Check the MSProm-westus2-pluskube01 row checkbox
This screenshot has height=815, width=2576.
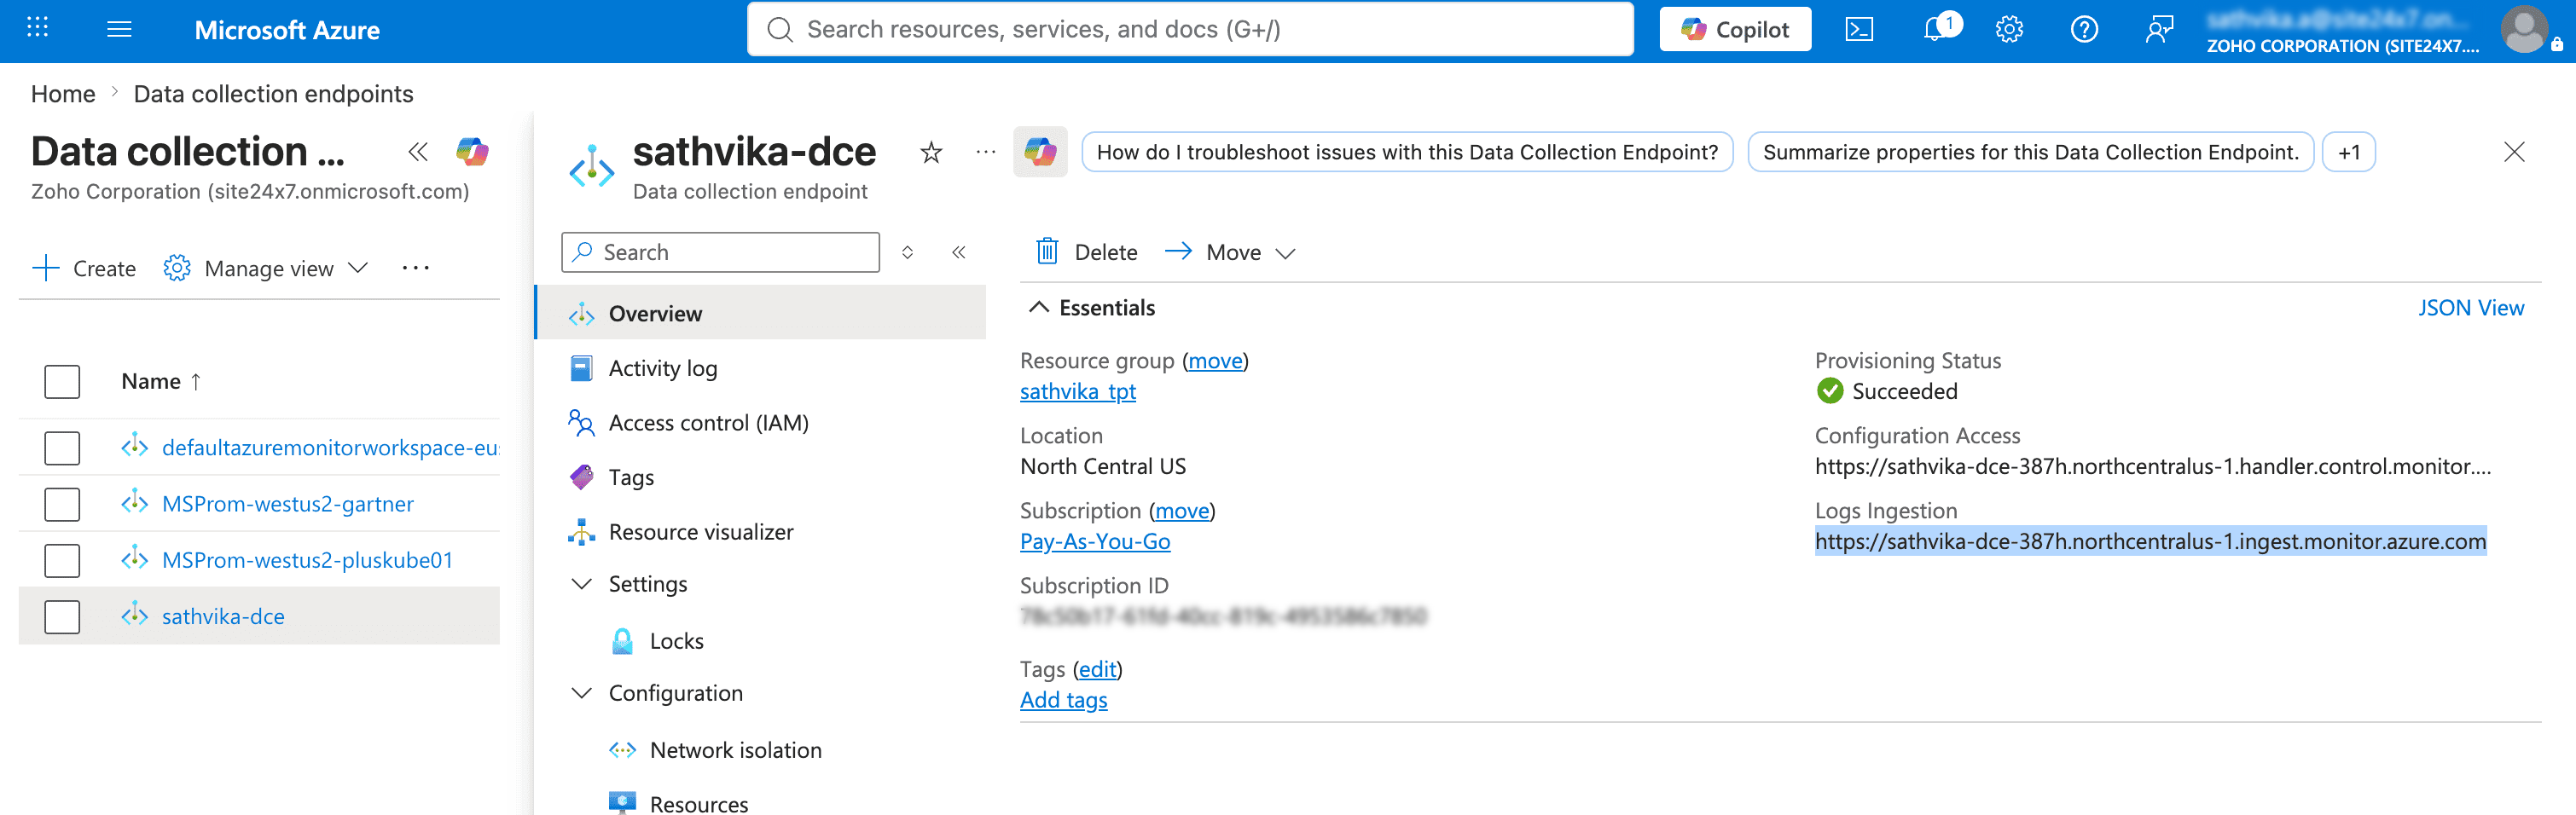(62, 560)
